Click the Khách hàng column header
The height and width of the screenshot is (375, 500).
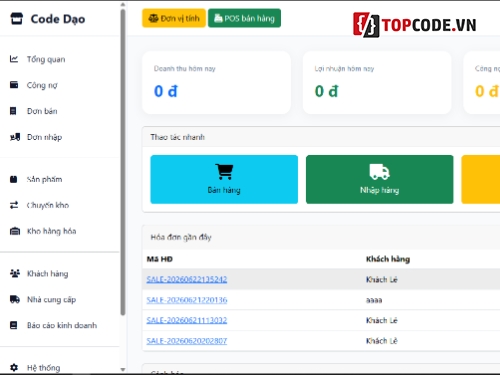click(x=388, y=259)
